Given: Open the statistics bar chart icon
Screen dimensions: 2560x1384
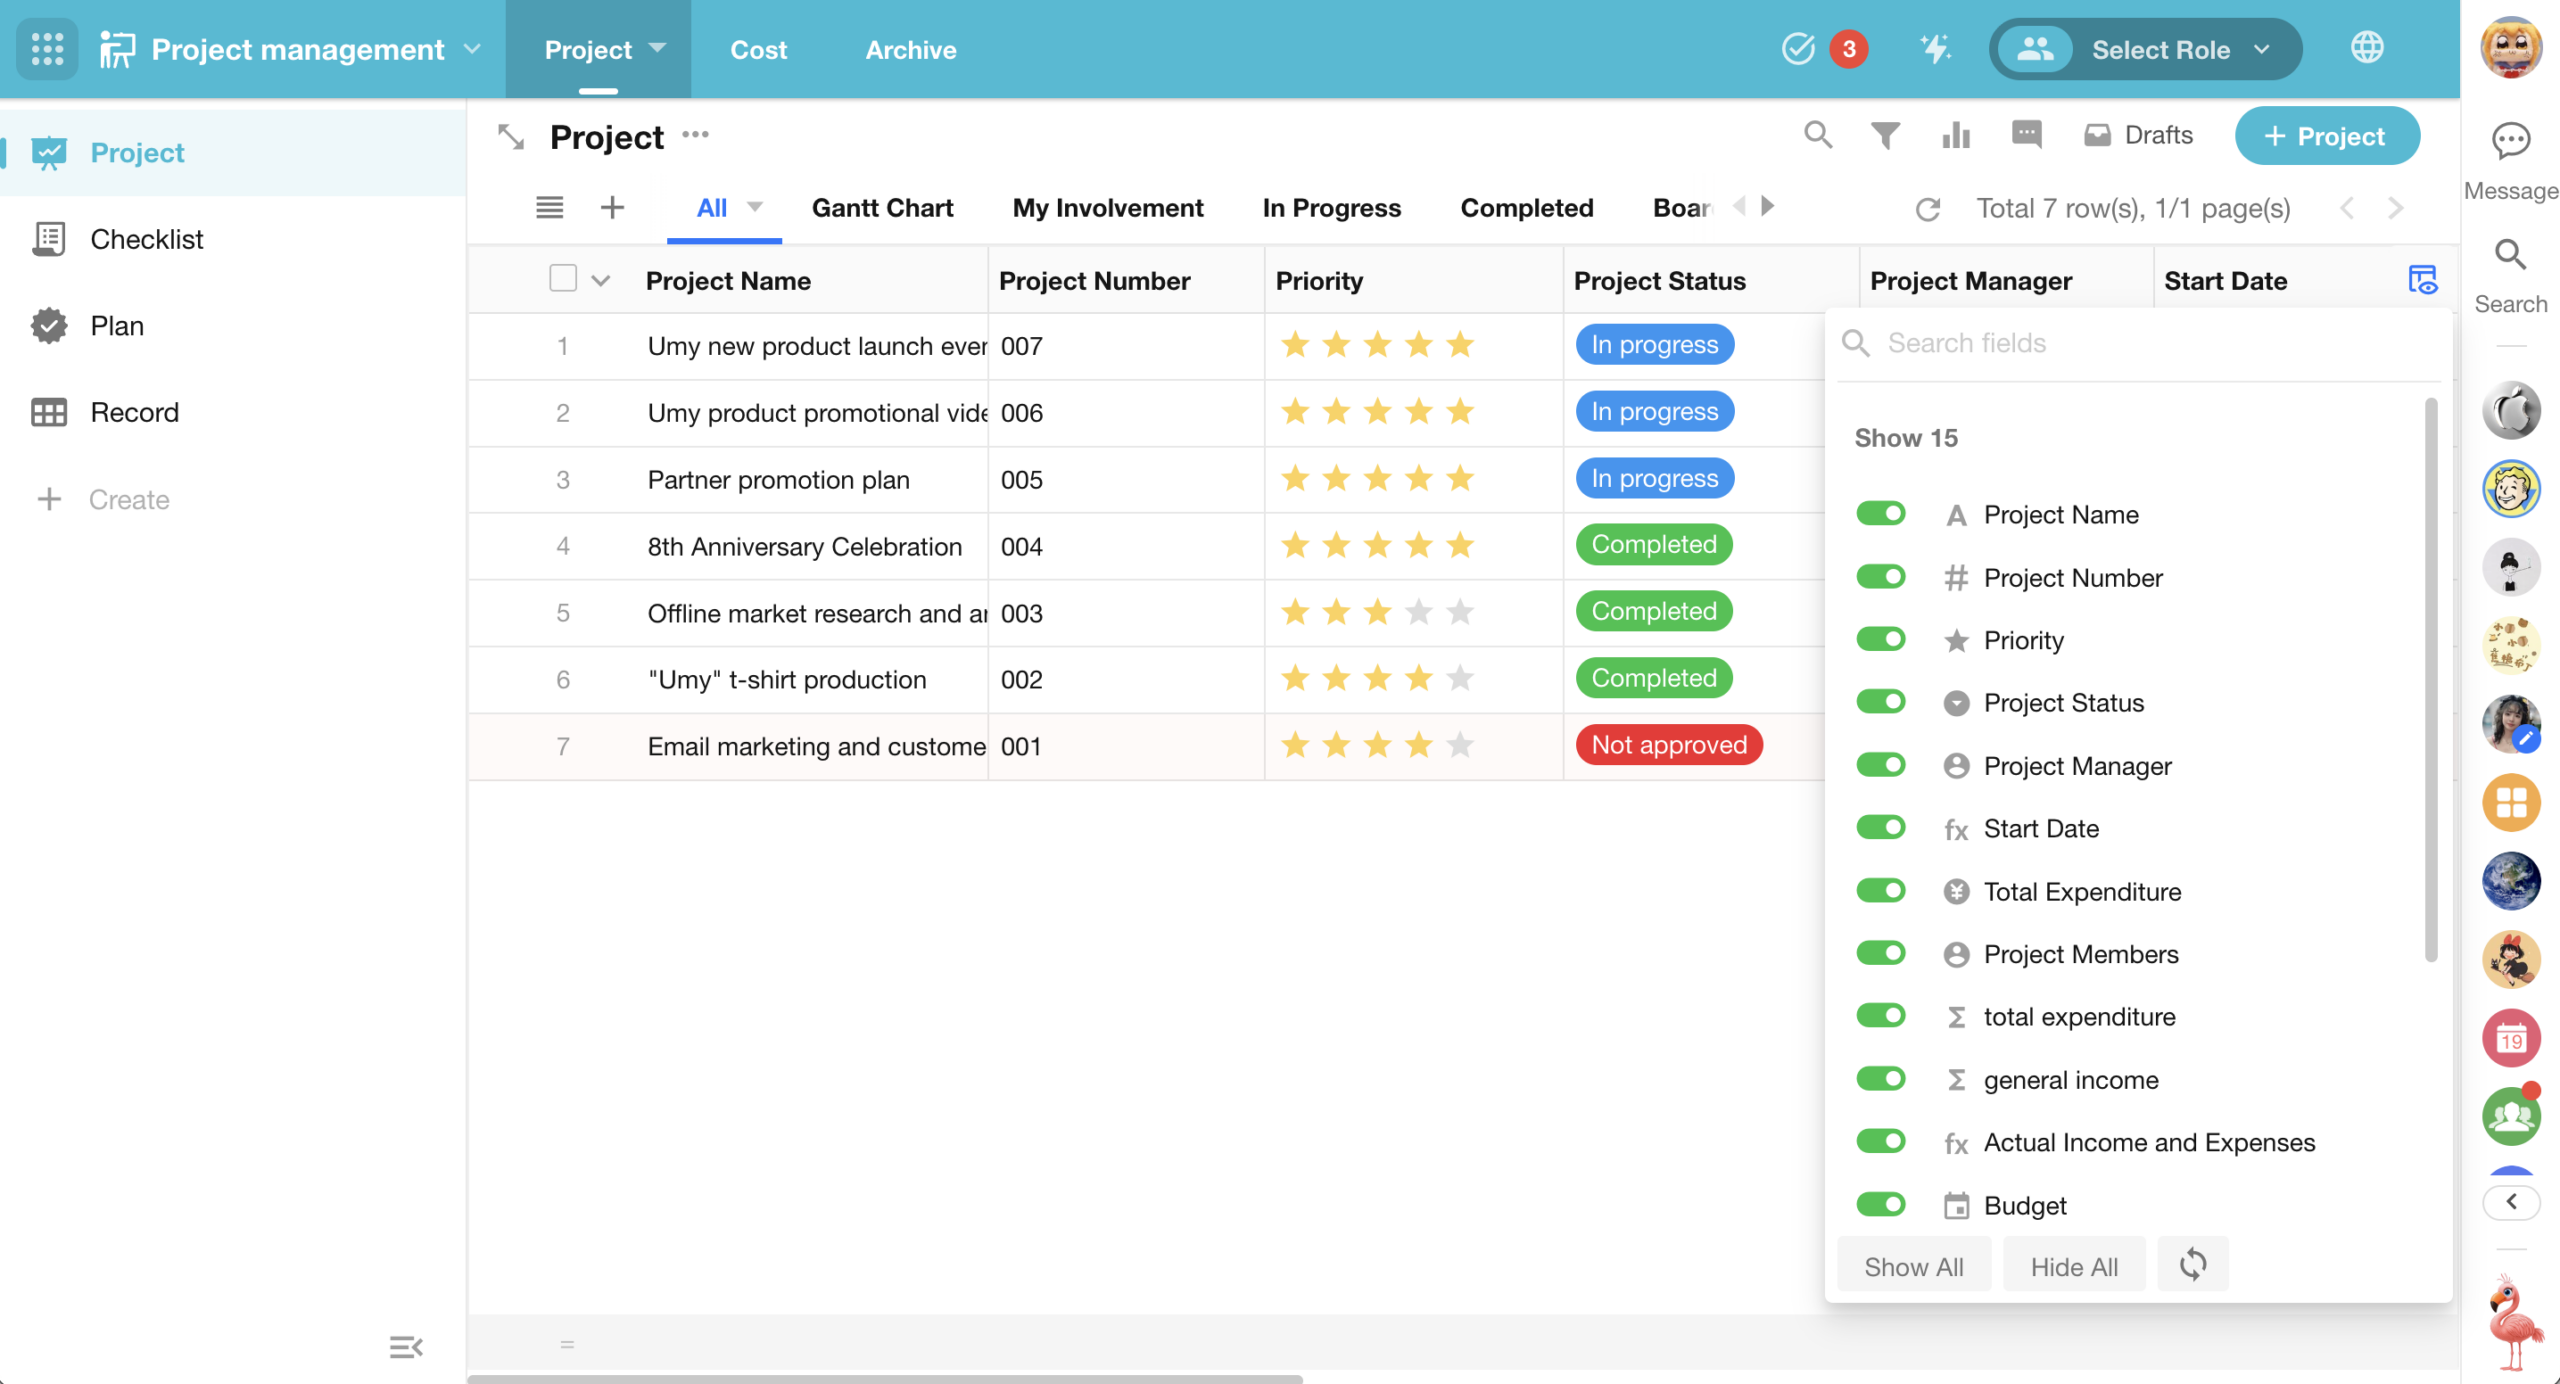Looking at the screenshot, I should tap(1955, 135).
